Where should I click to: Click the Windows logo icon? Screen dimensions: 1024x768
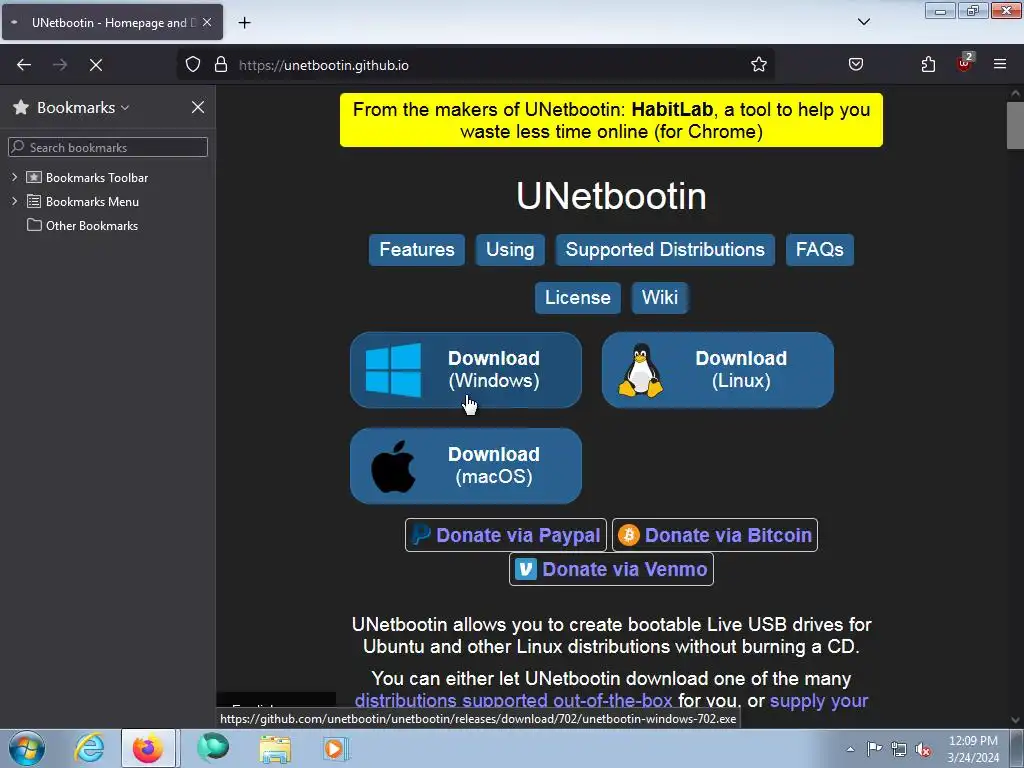[393, 370]
